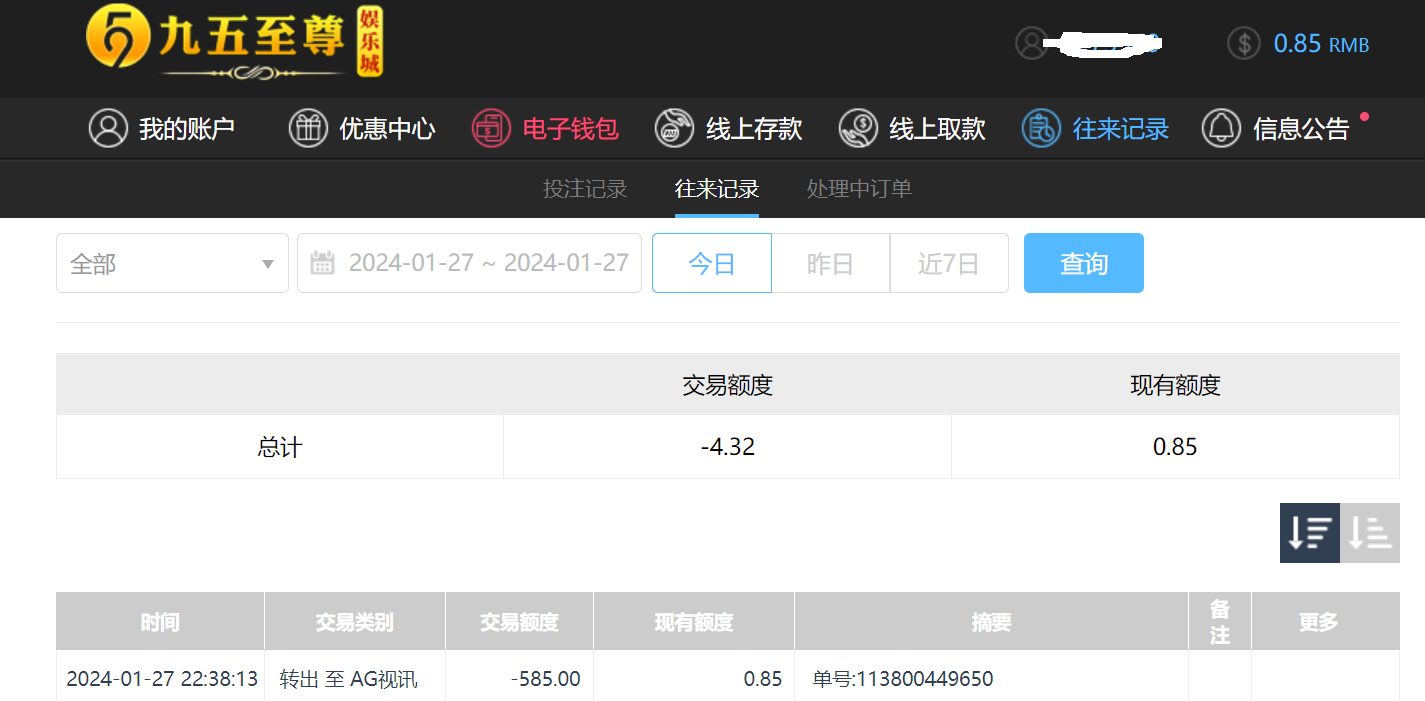Viewport: 1425px width, 701px height.
Task: Click the 电子钱包 wallet icon
Action: (x=491, y=128)
